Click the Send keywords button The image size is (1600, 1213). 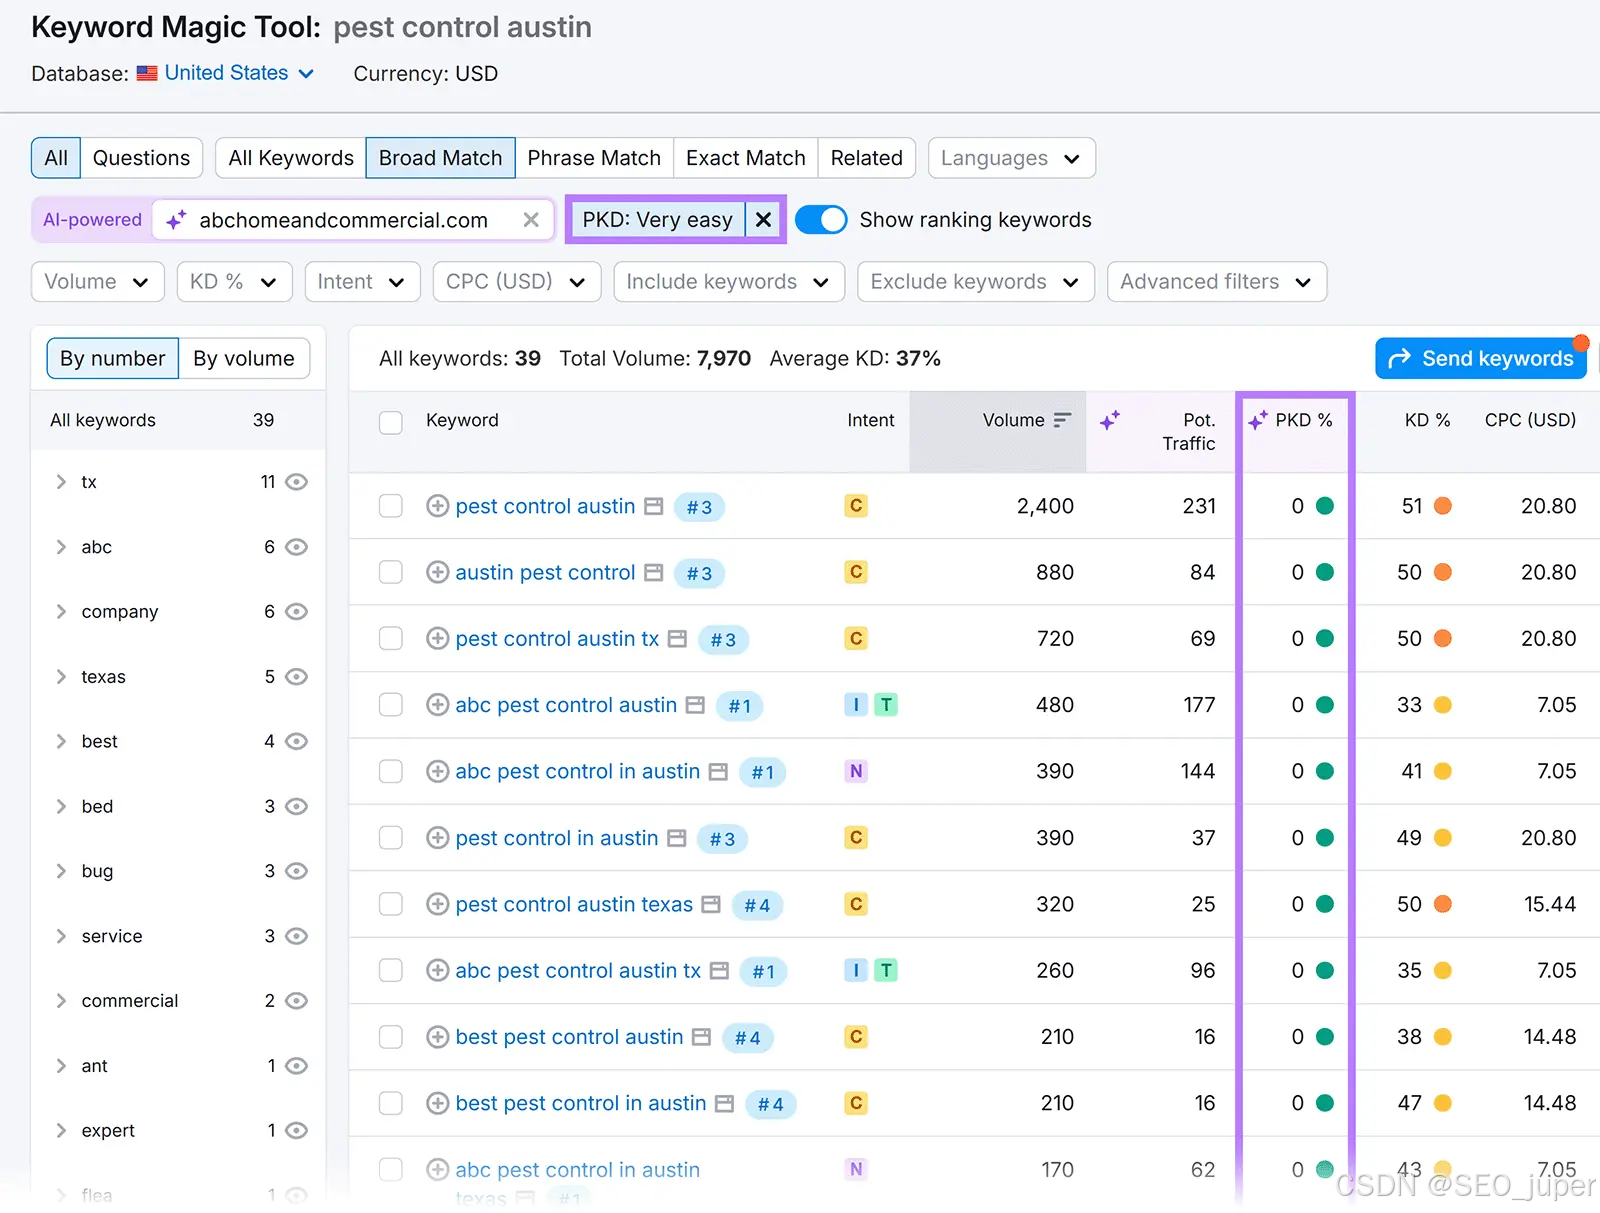1481,358
